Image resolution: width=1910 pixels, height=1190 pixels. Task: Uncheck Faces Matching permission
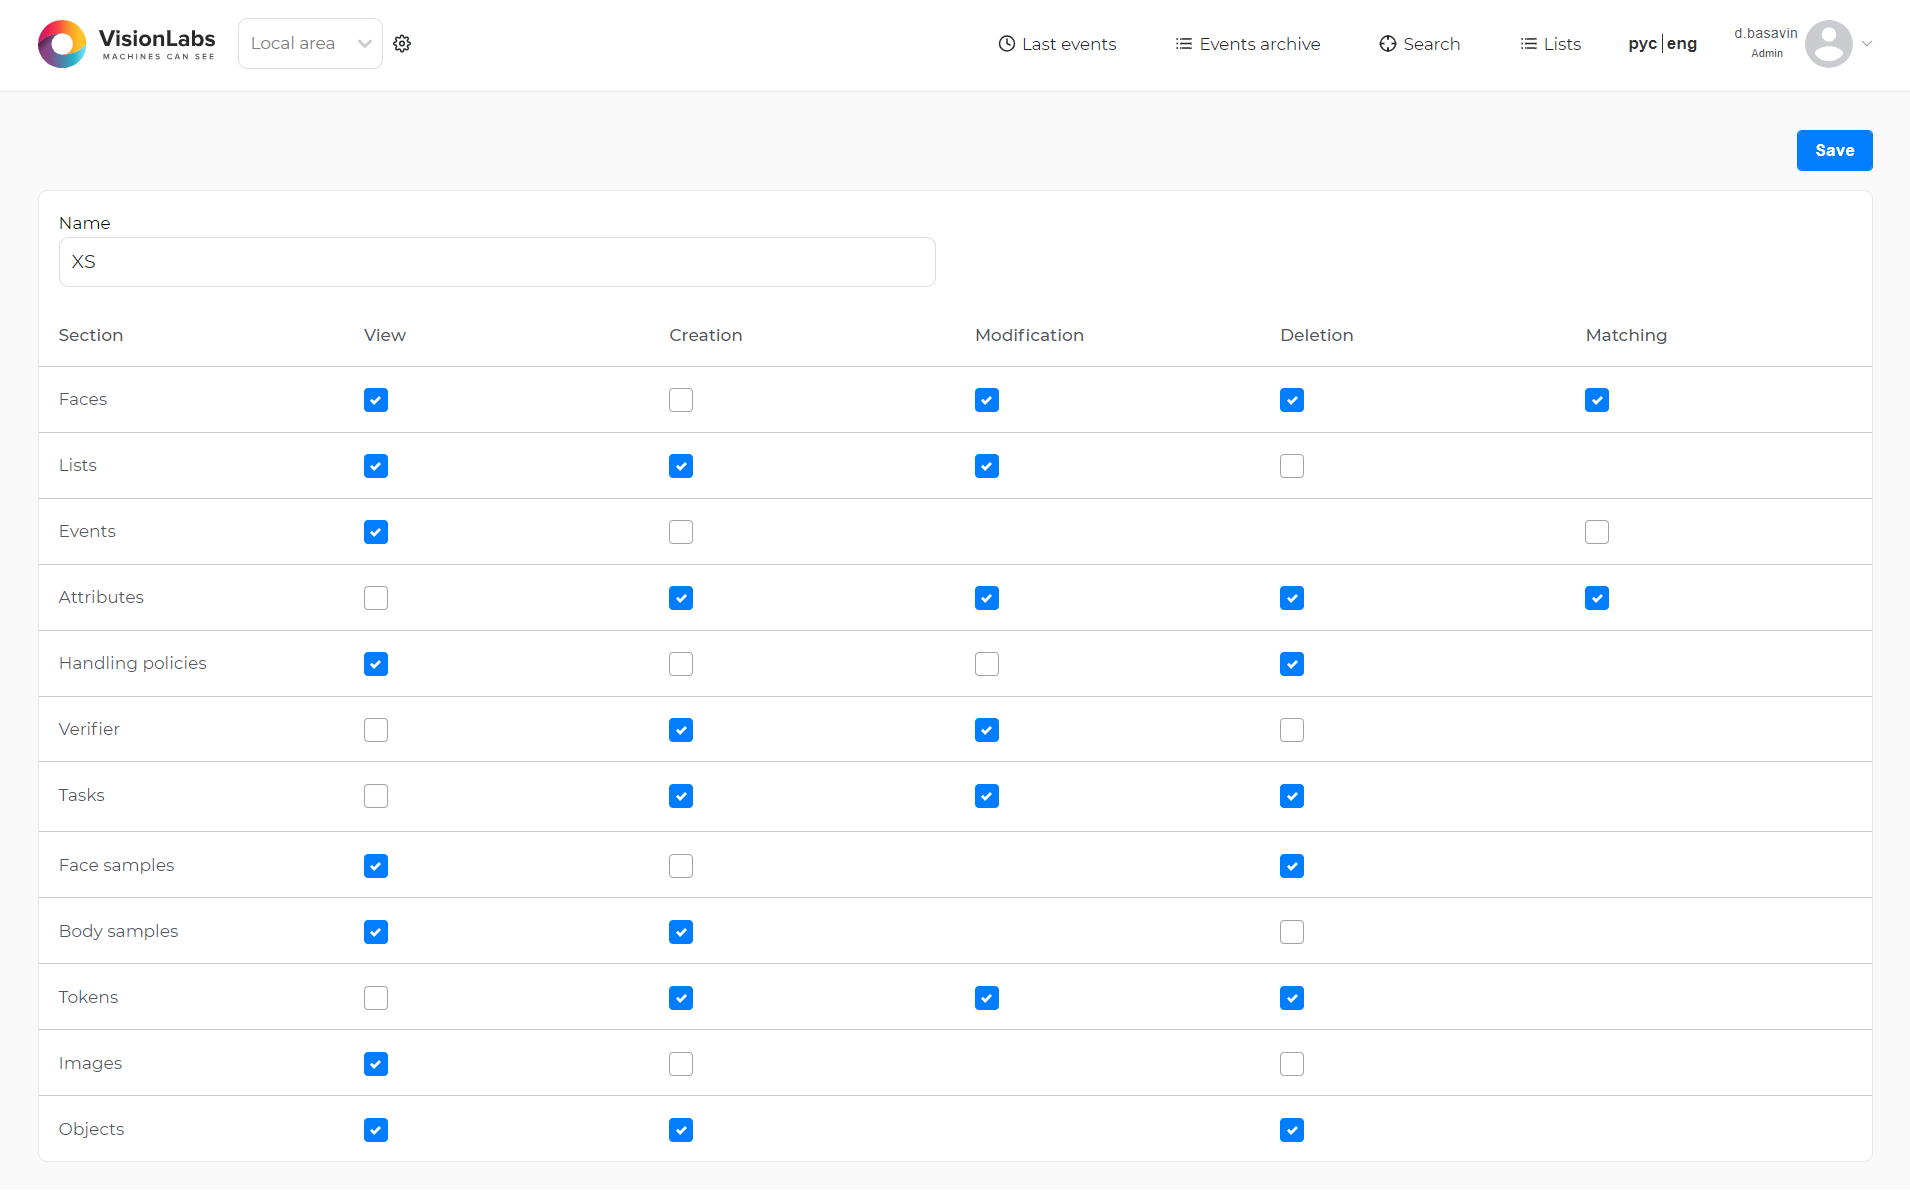click(x=1597, y=400)
